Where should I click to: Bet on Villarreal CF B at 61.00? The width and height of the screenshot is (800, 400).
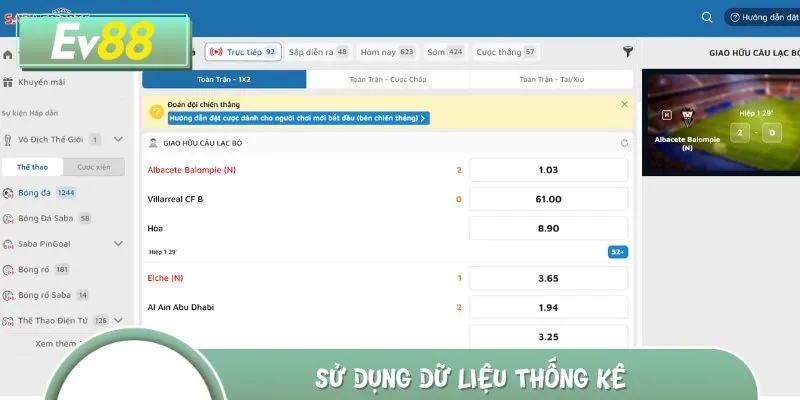548,199
